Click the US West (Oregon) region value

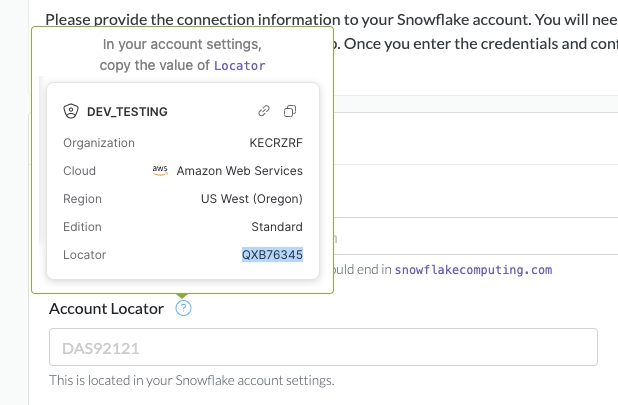pyautogui.click(x=252, y=199)
